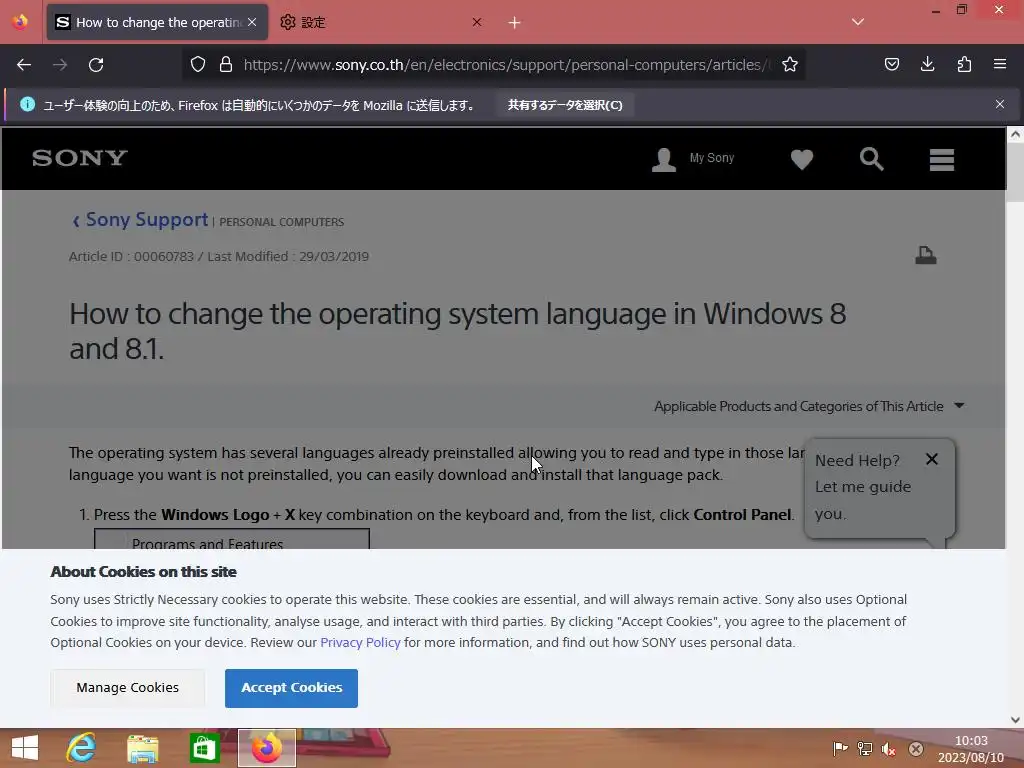Click Accept Cookies button

point(291,688)
